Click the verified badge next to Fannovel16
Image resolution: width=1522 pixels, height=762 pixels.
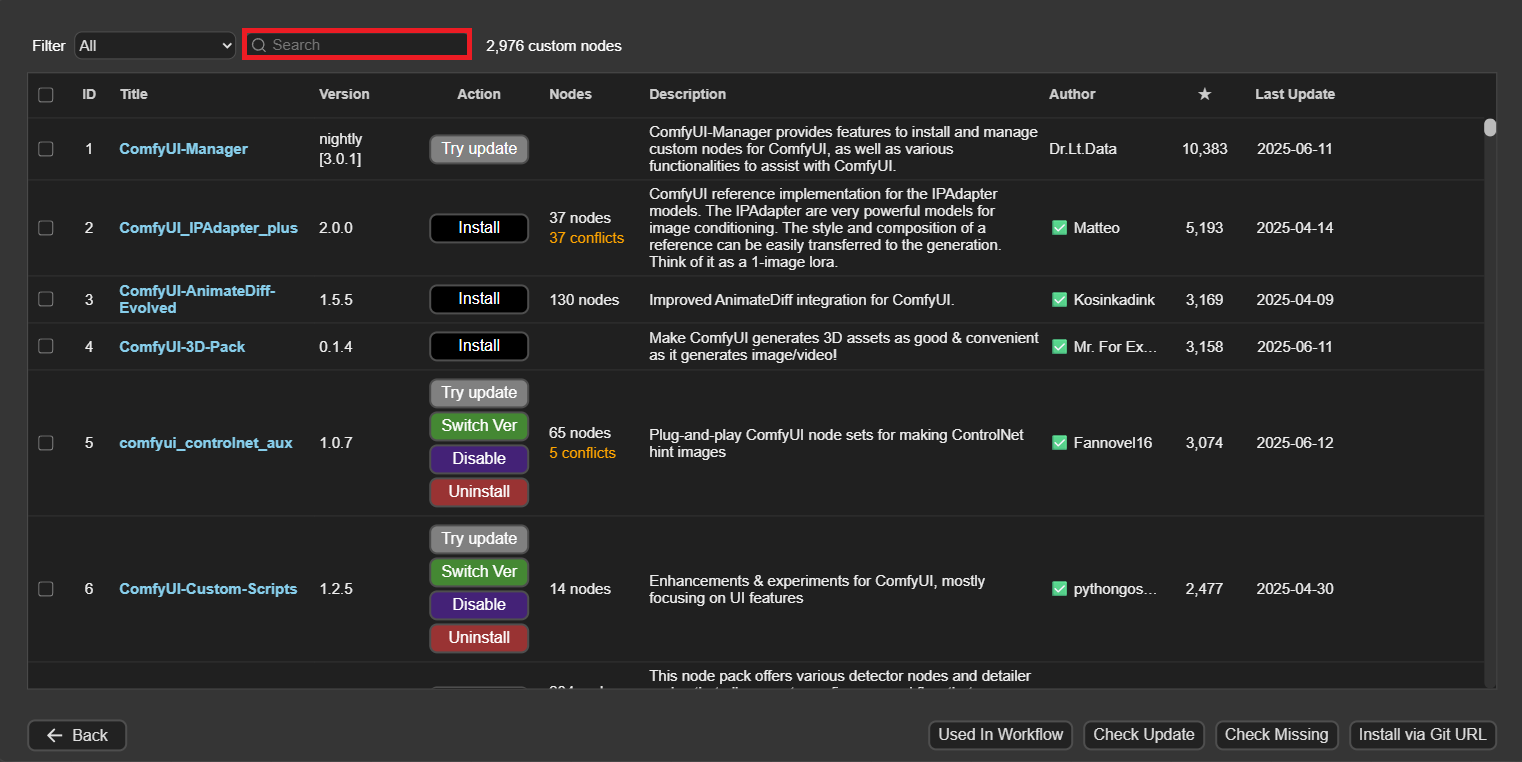[1059, 442]
